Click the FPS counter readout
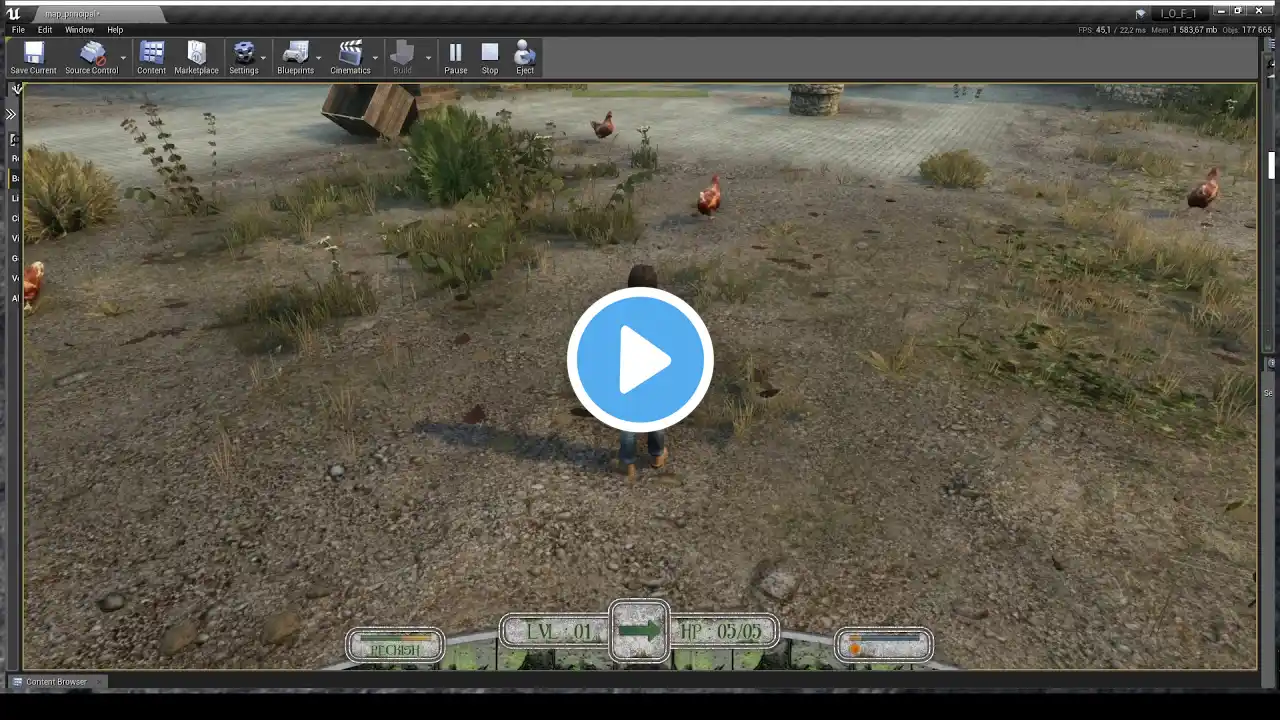 pos(1112,30)
